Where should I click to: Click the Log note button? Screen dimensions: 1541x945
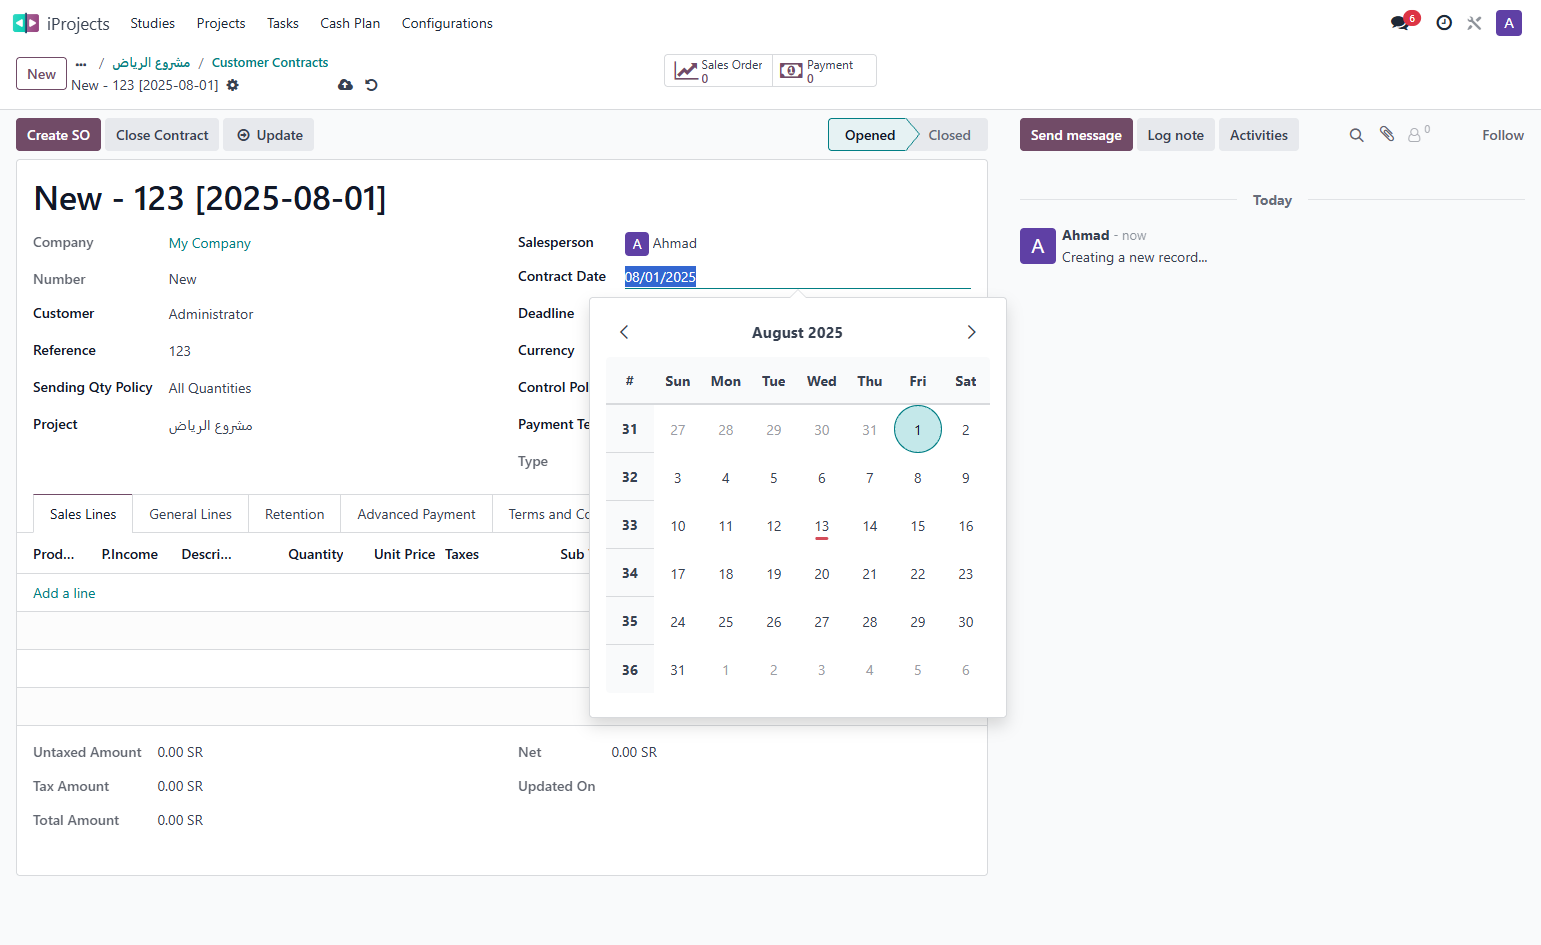coord(1175,135)
